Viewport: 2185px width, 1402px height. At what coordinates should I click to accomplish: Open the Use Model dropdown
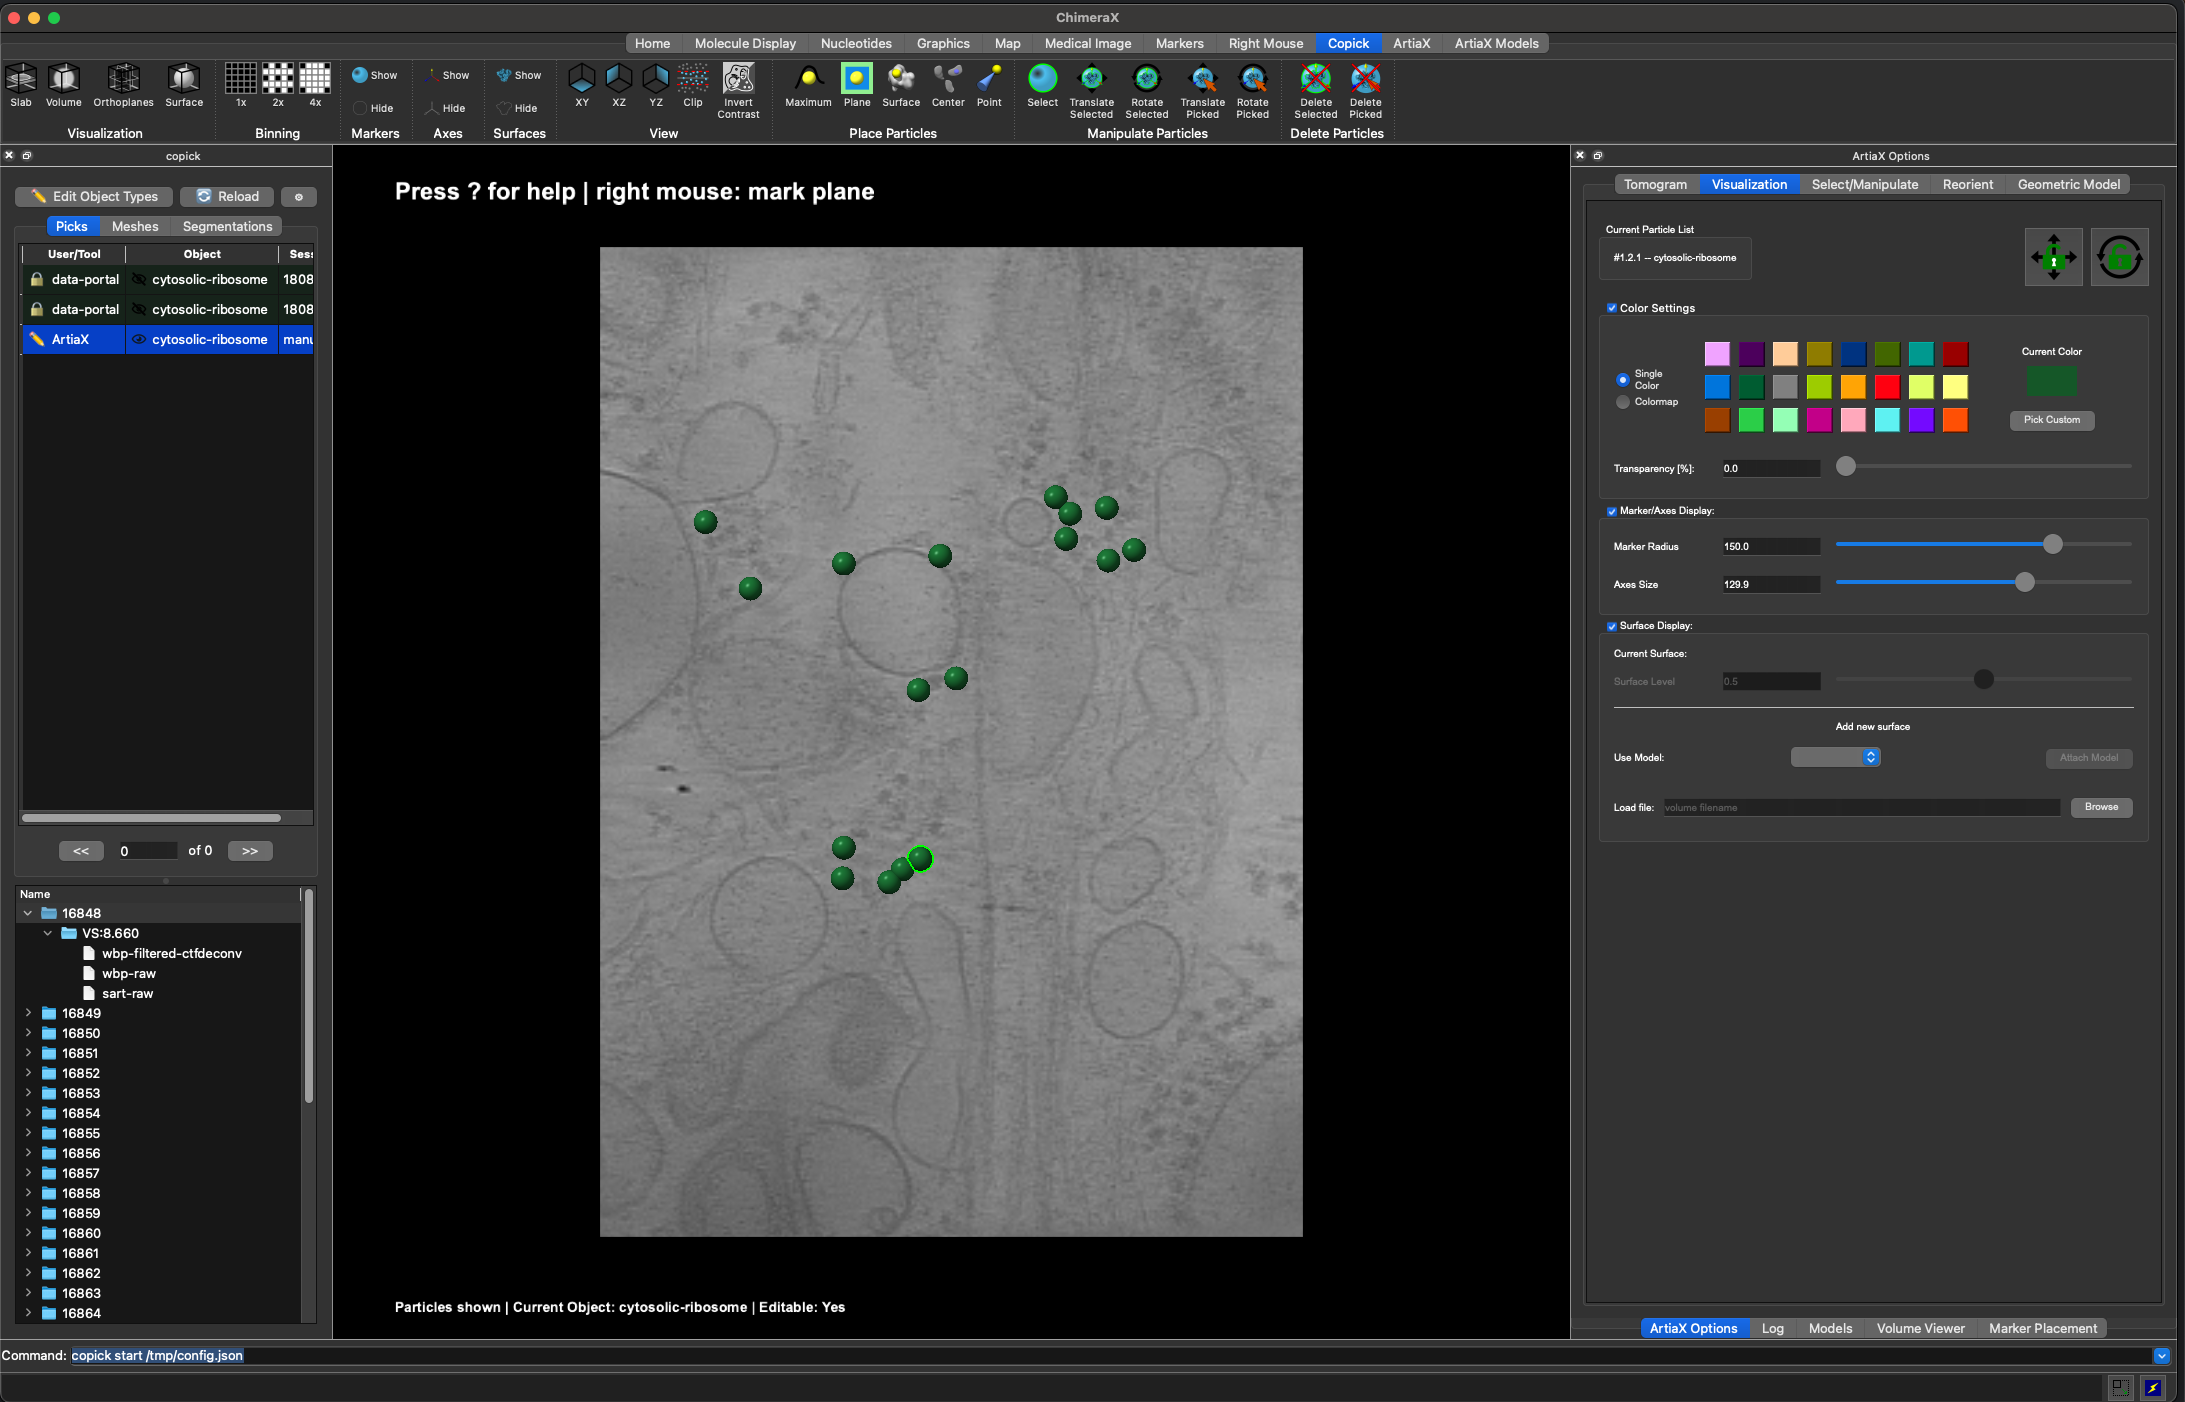1835,757
